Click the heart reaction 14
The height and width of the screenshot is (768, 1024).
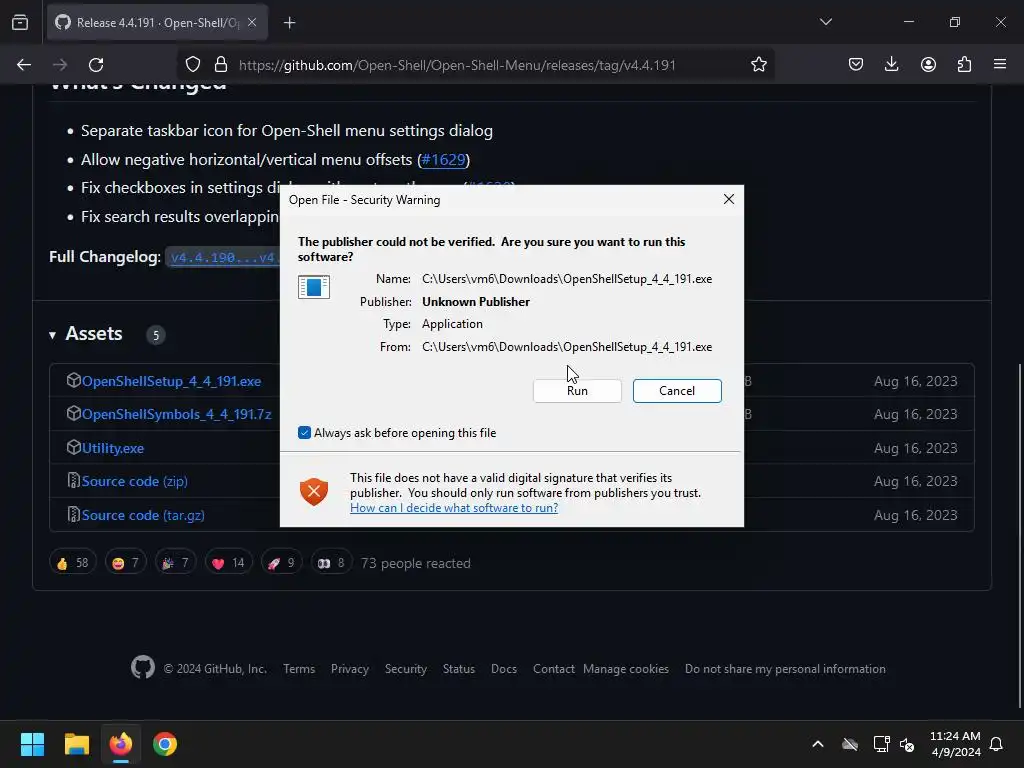click(x=228, y=563)
